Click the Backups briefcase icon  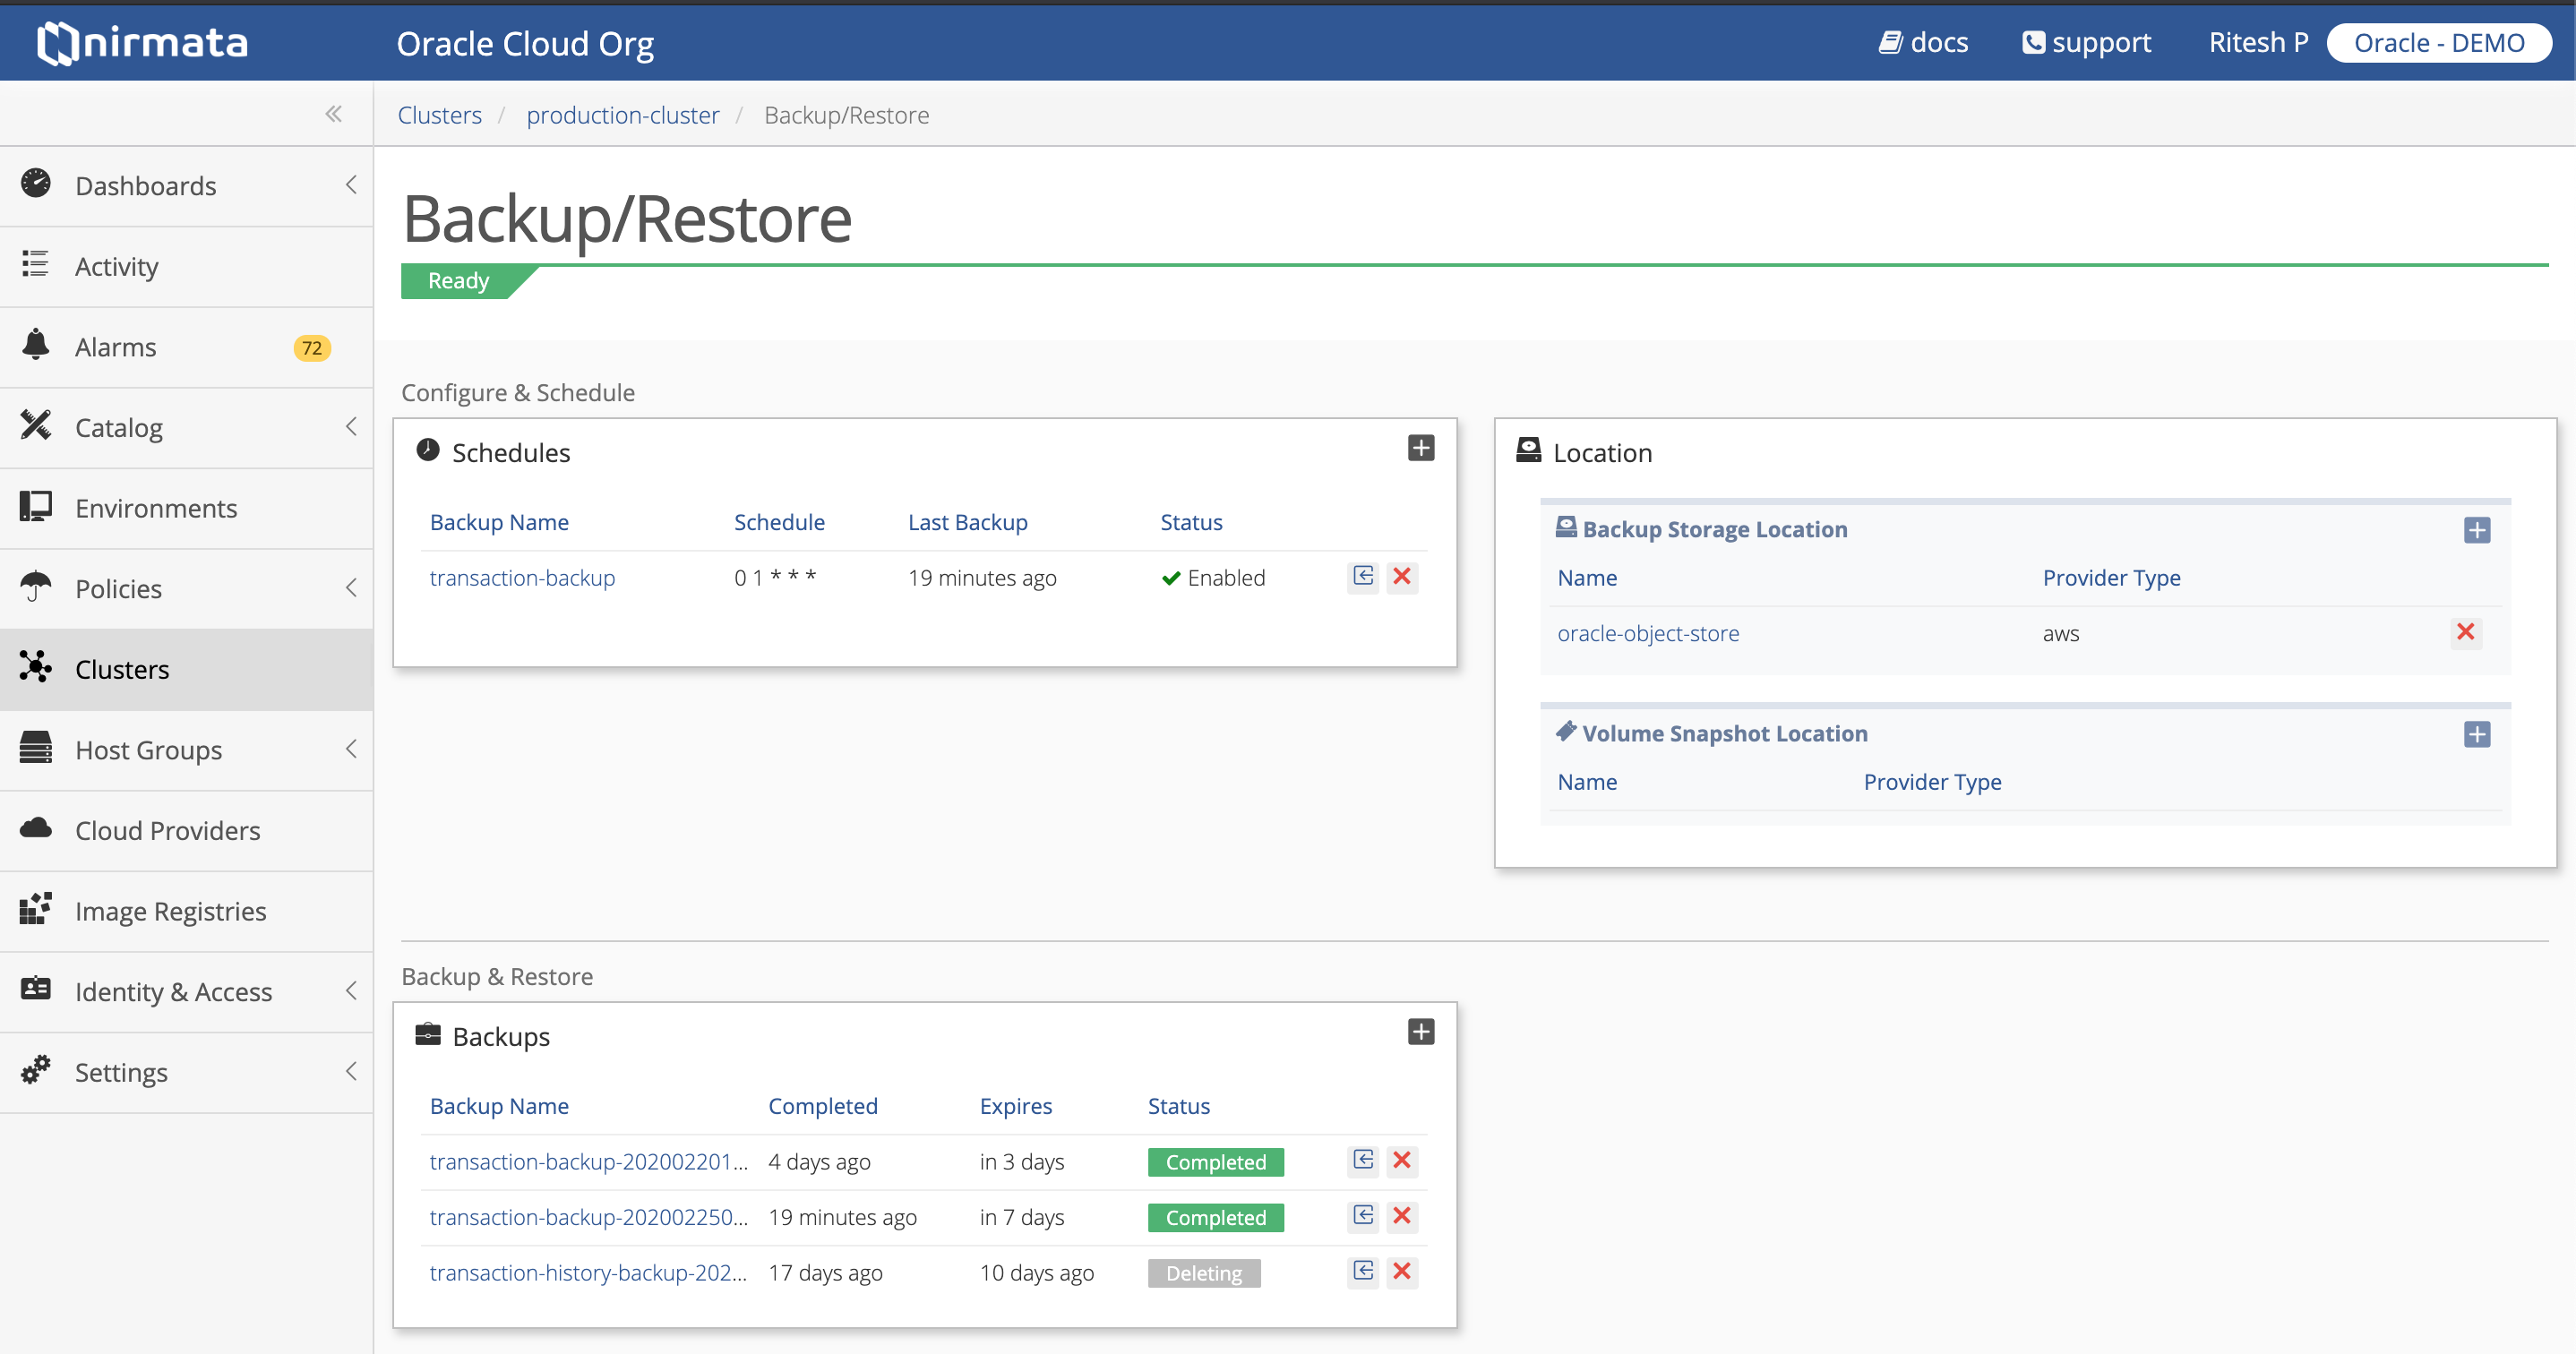(x=429, y=1034)
